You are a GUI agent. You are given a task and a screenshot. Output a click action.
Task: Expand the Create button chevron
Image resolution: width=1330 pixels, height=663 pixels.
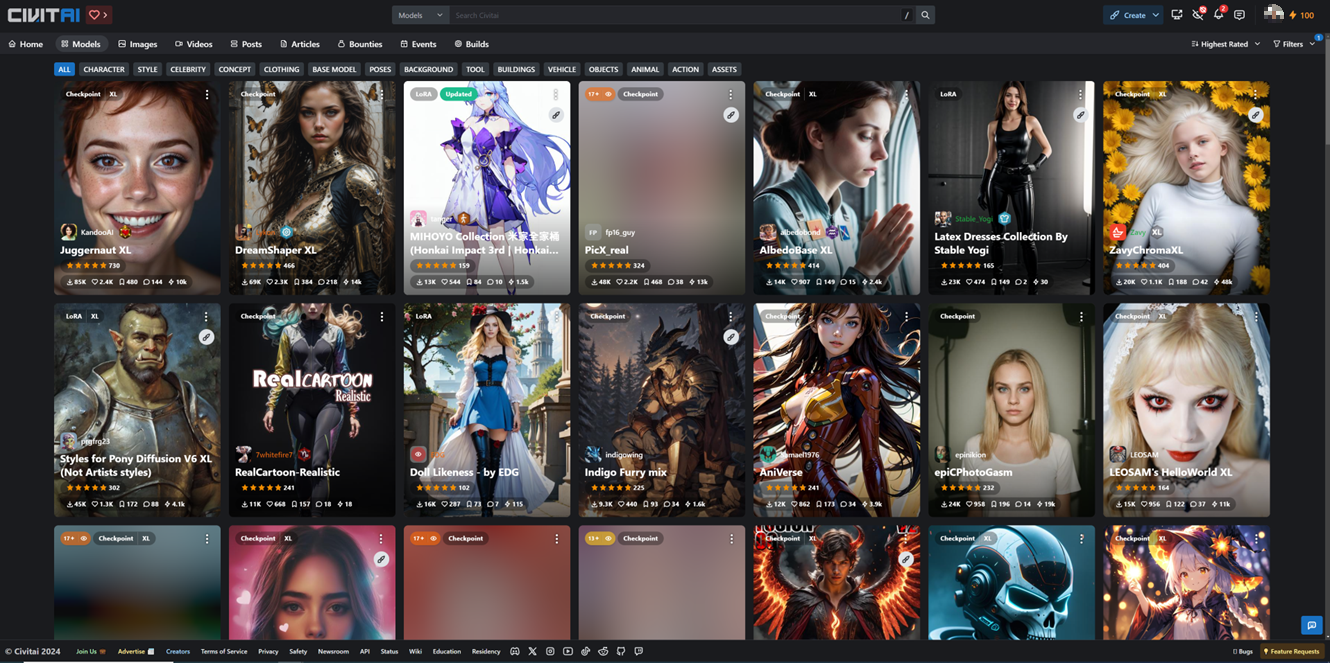click(x=1155, y=15)
